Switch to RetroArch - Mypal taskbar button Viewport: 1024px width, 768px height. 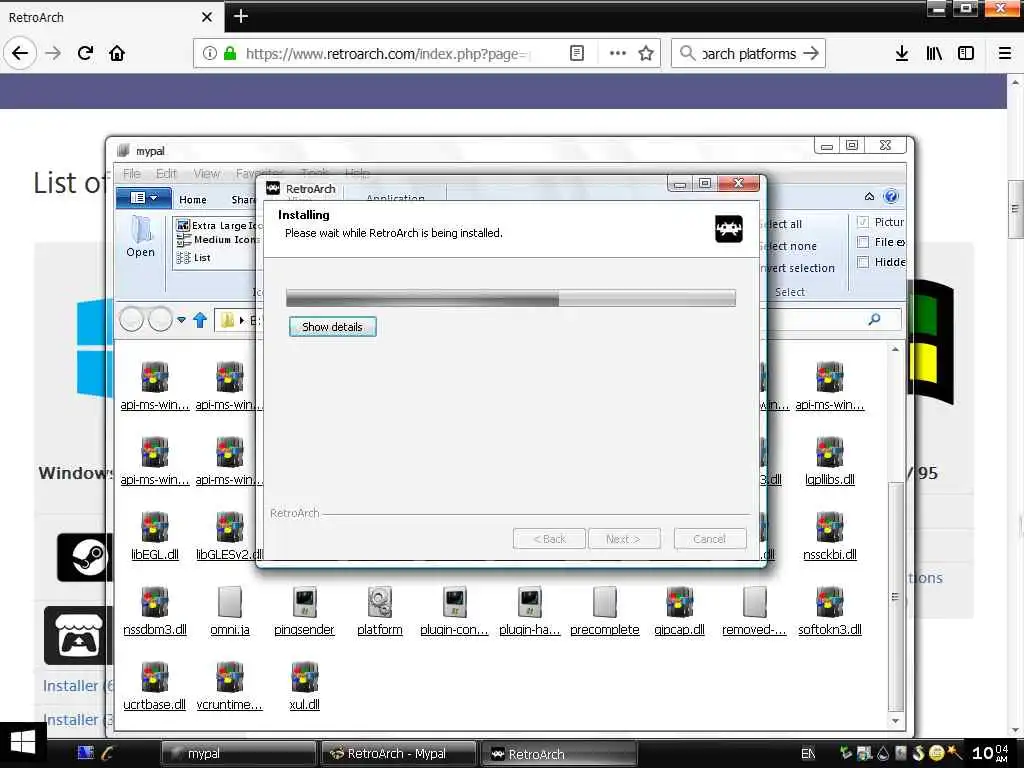point(398,754)
